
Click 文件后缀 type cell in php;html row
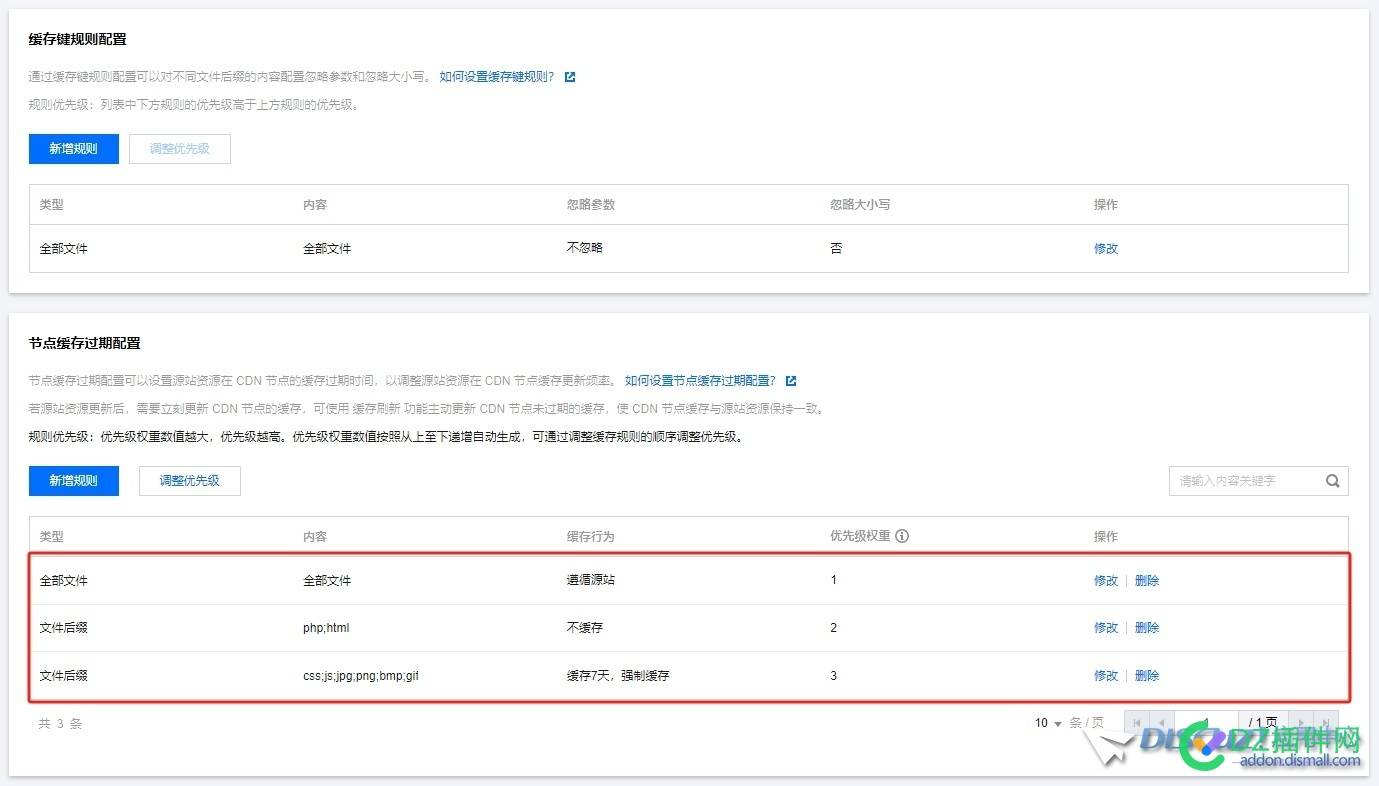click(x=64, y=628)
